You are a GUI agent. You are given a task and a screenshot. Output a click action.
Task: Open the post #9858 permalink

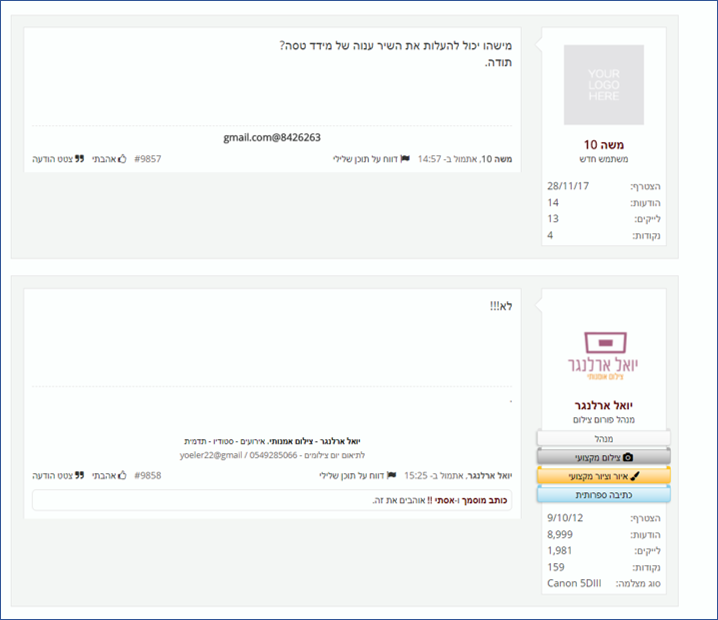[147, 476]
